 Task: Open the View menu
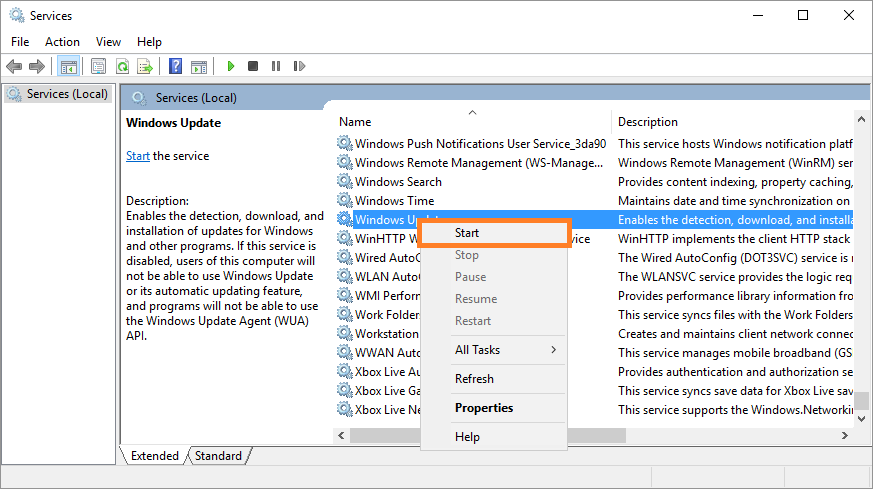108,42
